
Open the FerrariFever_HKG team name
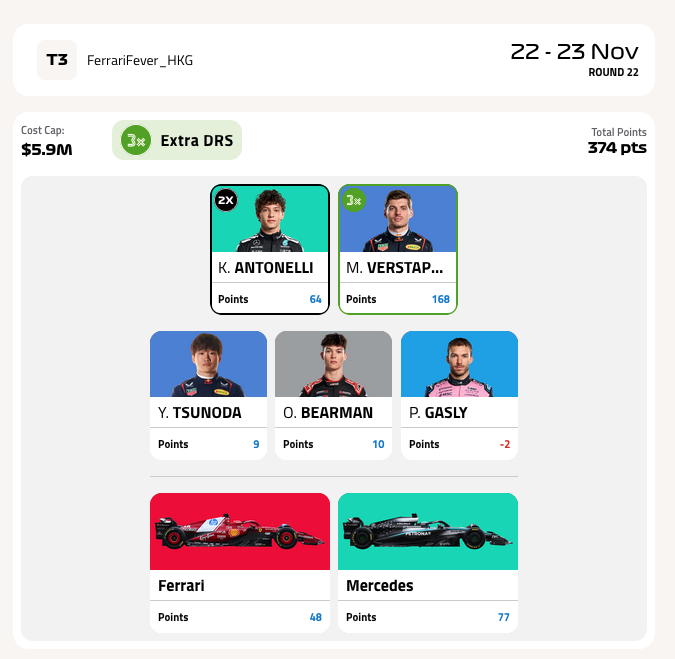tap(140, 60)
